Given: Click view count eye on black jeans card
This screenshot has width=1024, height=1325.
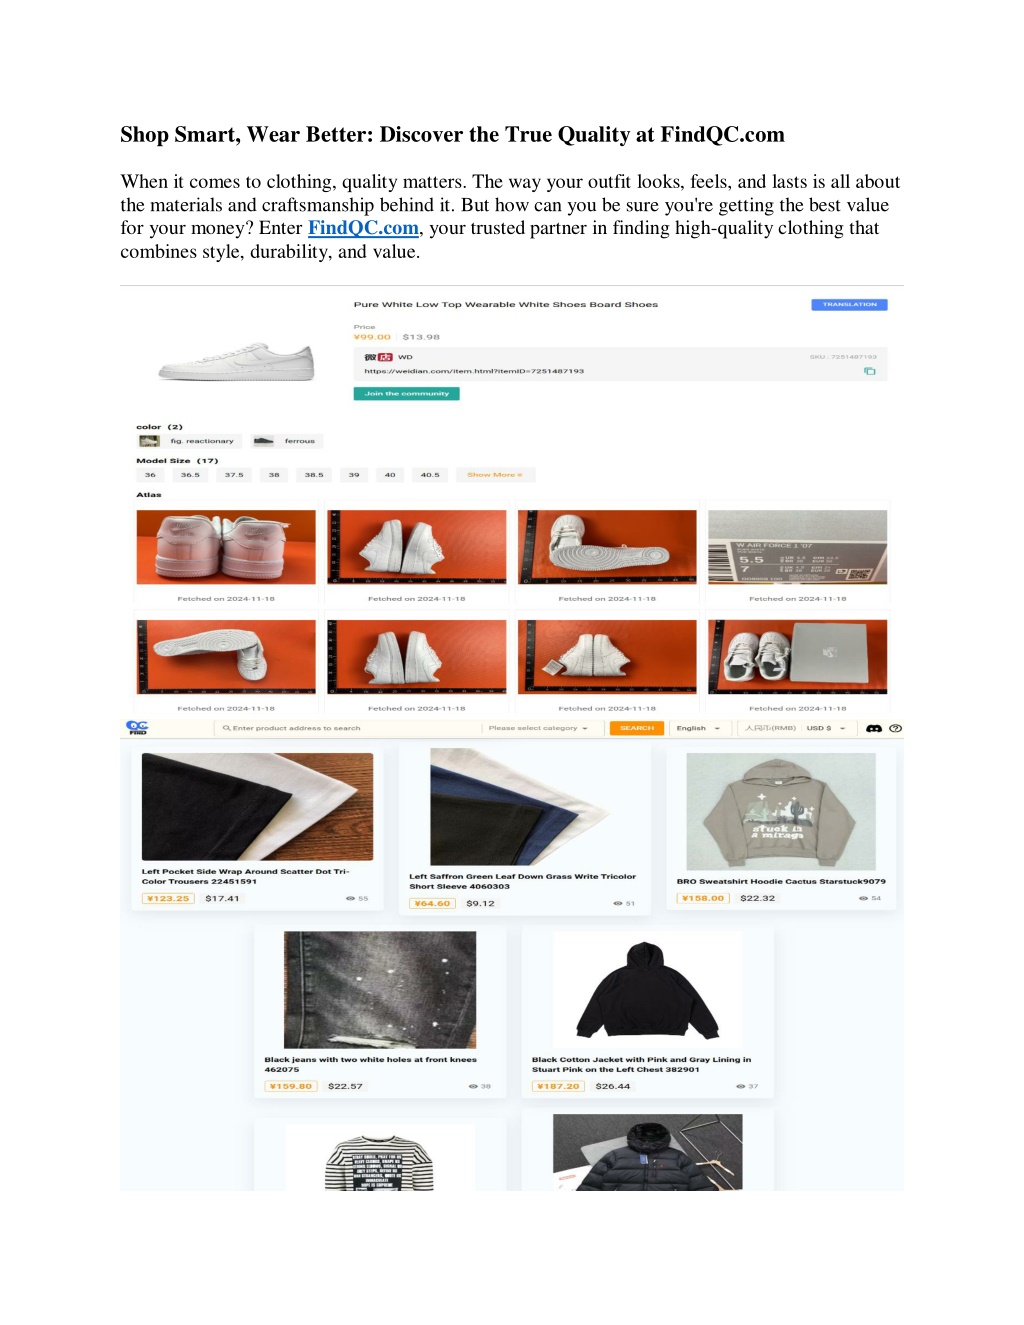Looking at the screenshot, I should click(473, 1086).
